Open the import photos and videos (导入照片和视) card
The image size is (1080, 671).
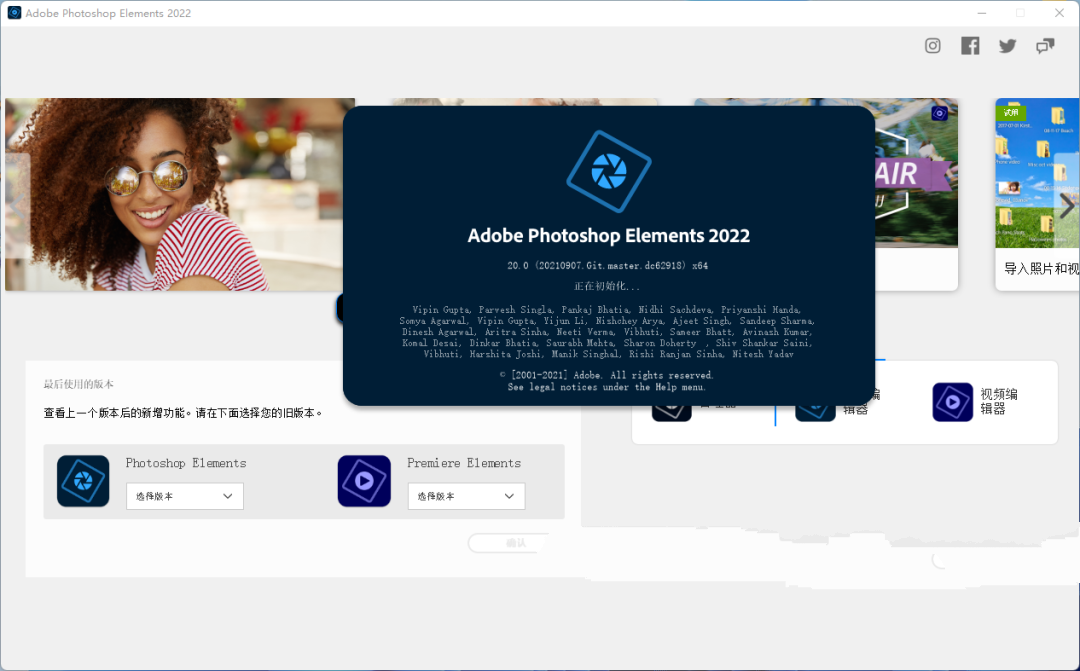point(1037,194)
